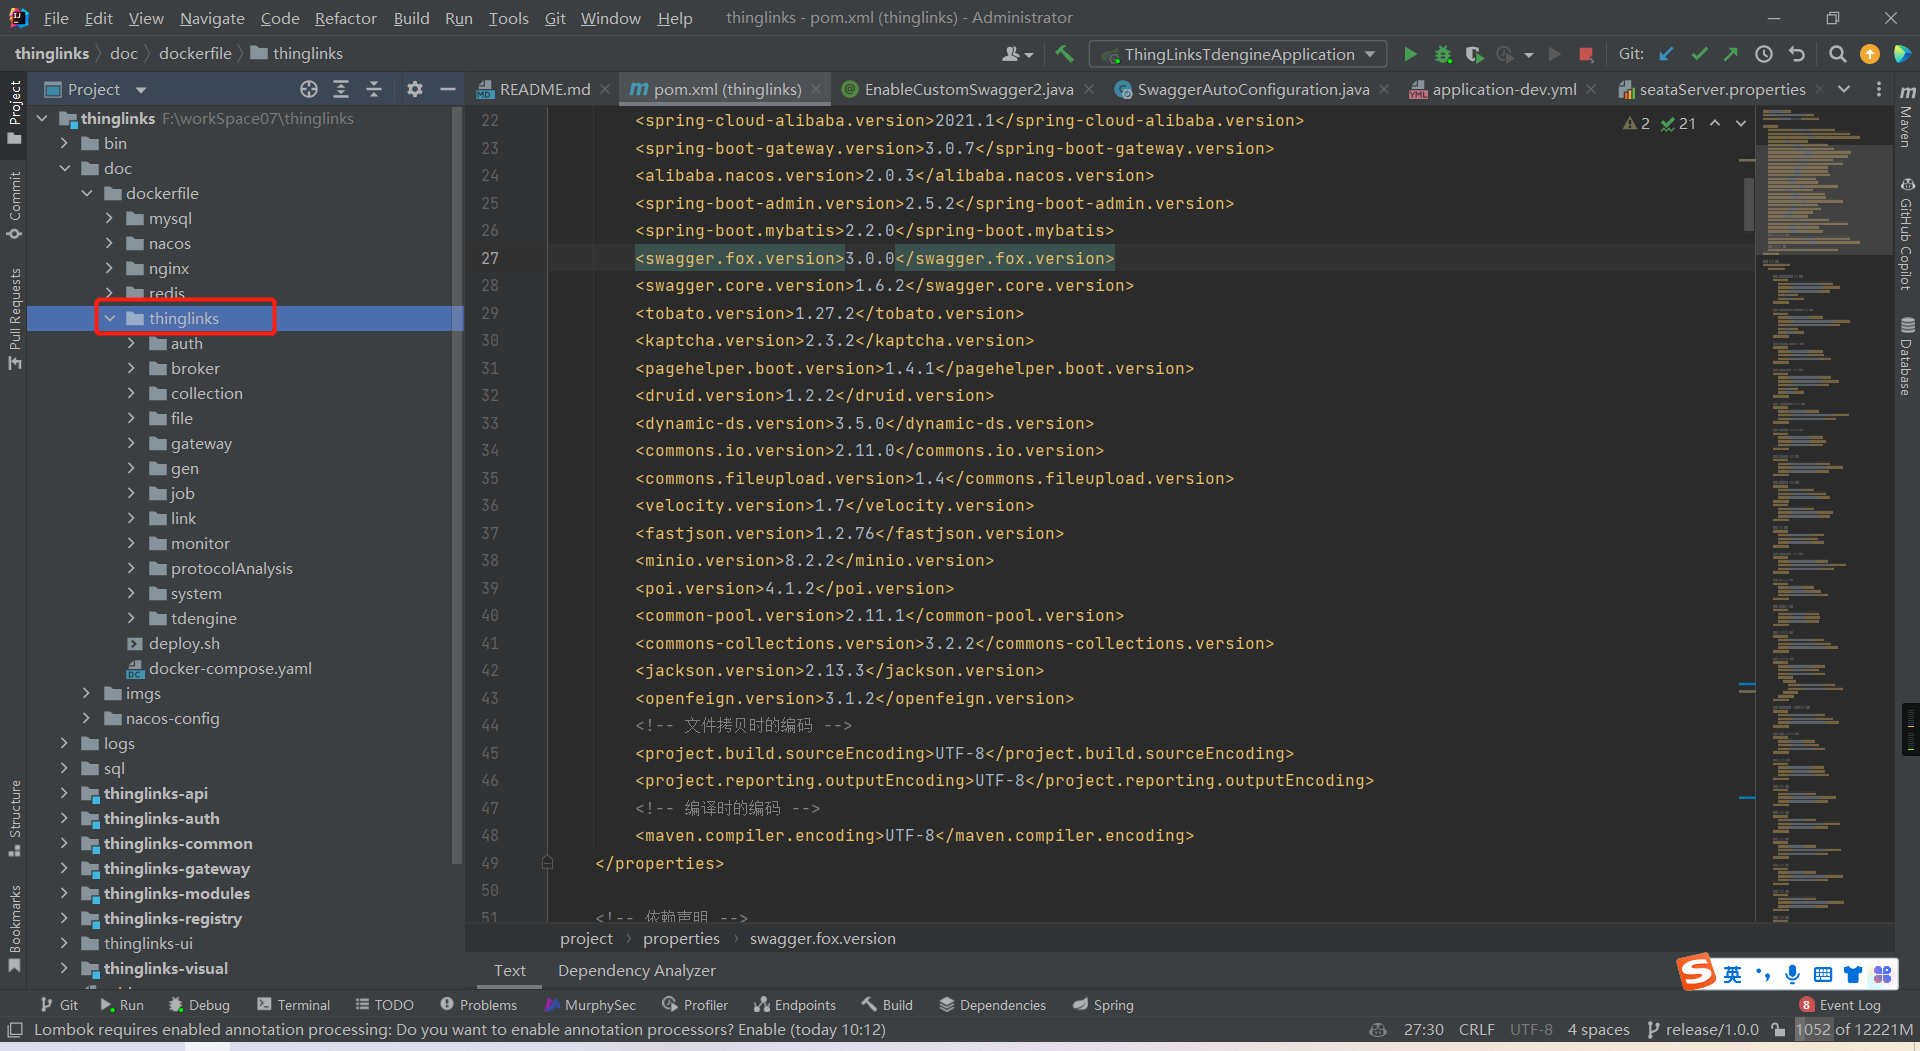Go to next highlighted problem arrow
1920x1051 pixels.
[1741, 123]
